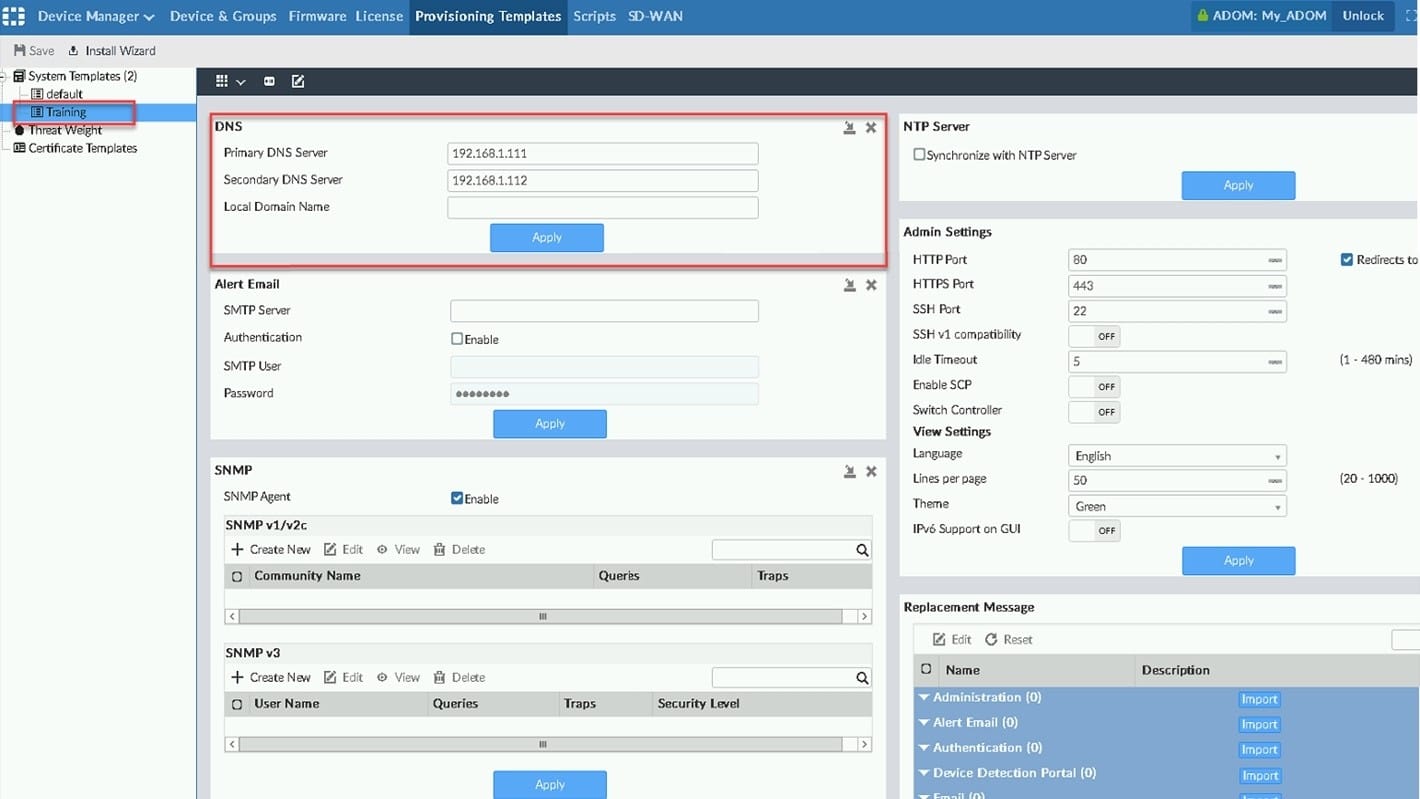Viewport: 1420px width, 799px height.
Task: Open the Firmware tab
Action: (x=318, y=16)
